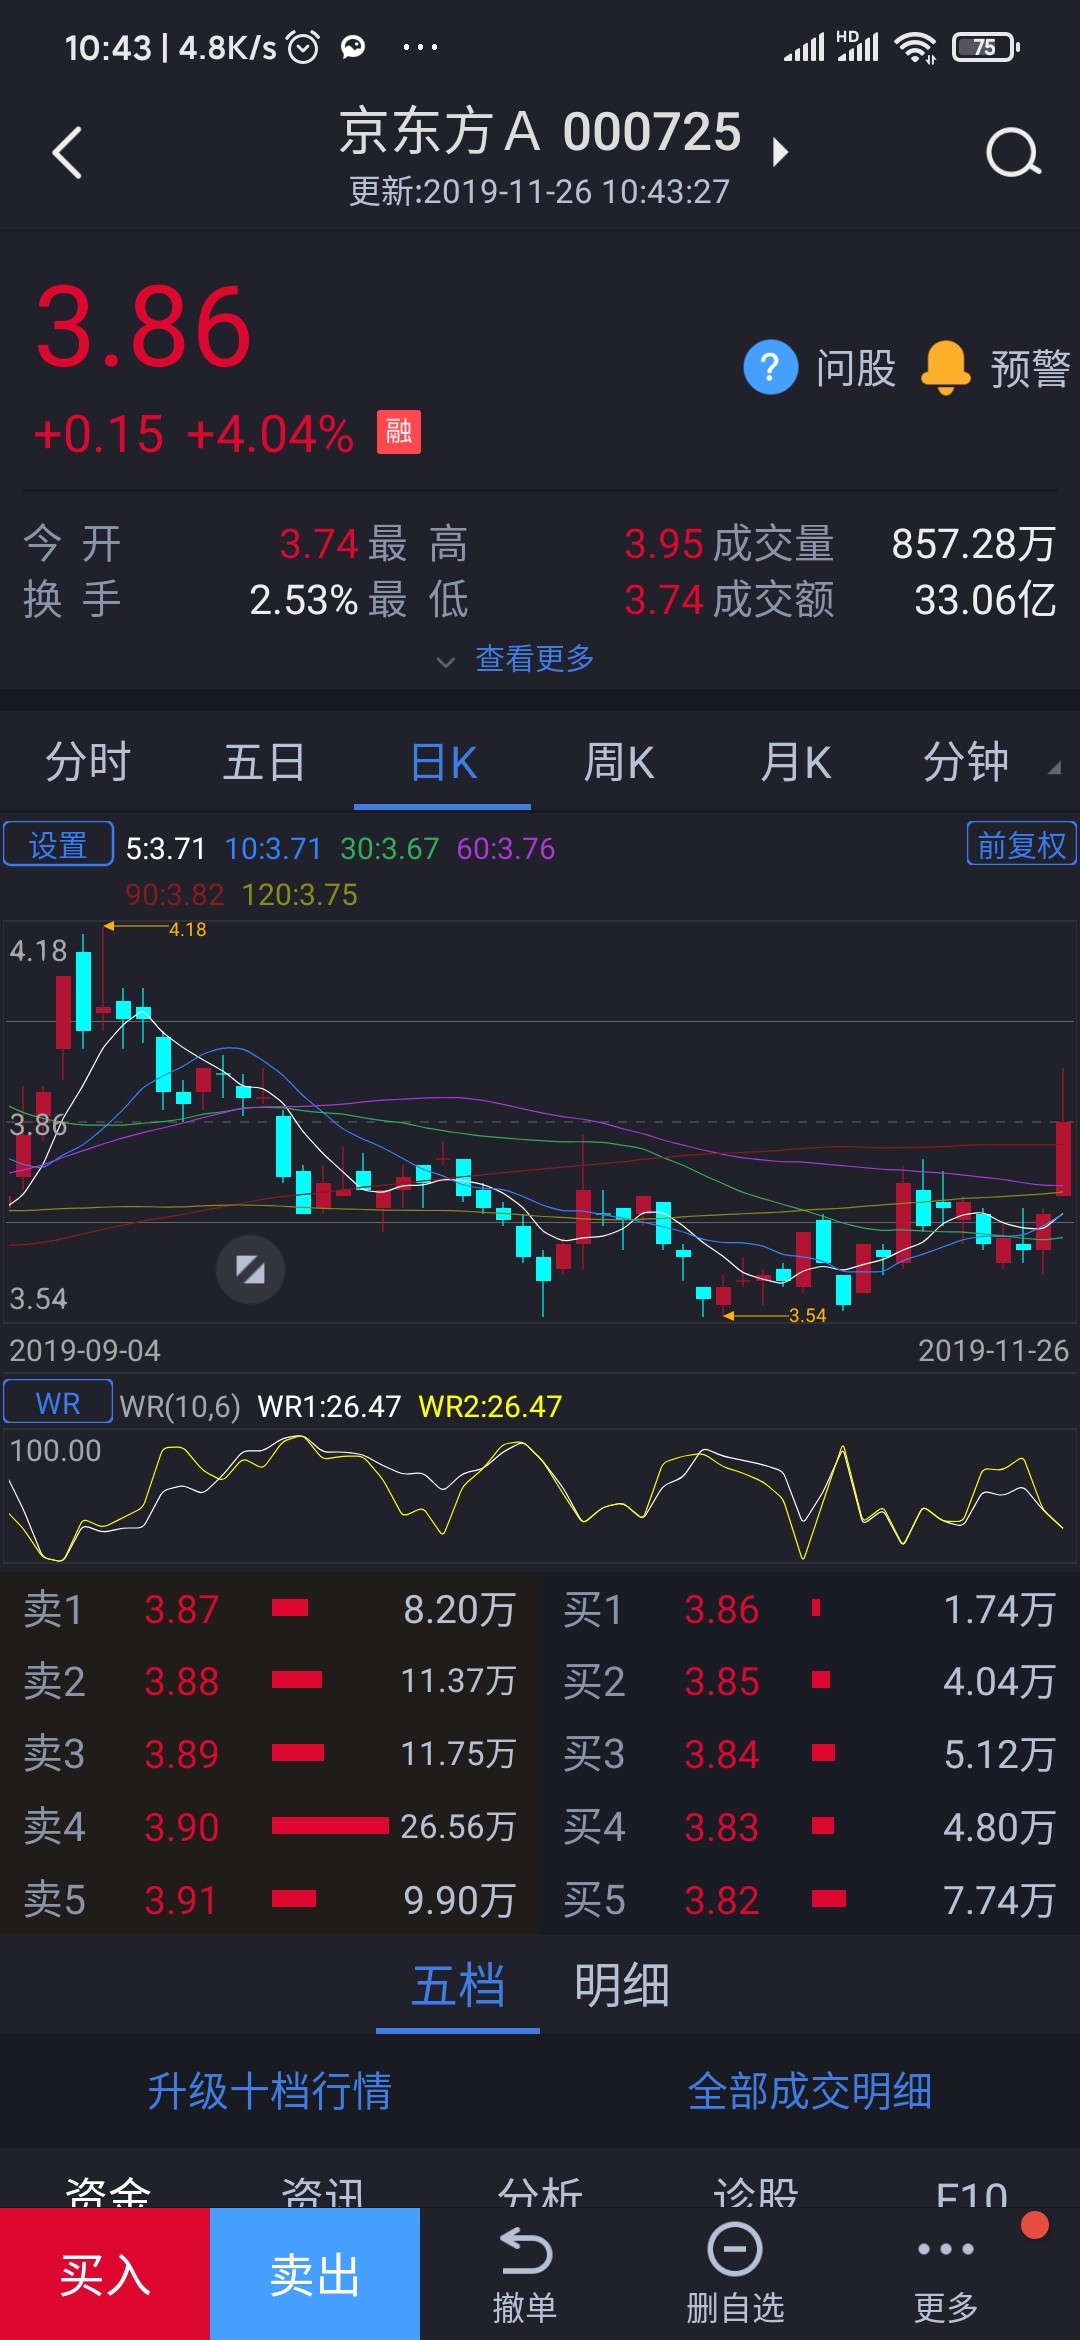Open the 分钟 interval dropdown arrow
This screenshot has height=2340, width=1080.
[1054, 767]
